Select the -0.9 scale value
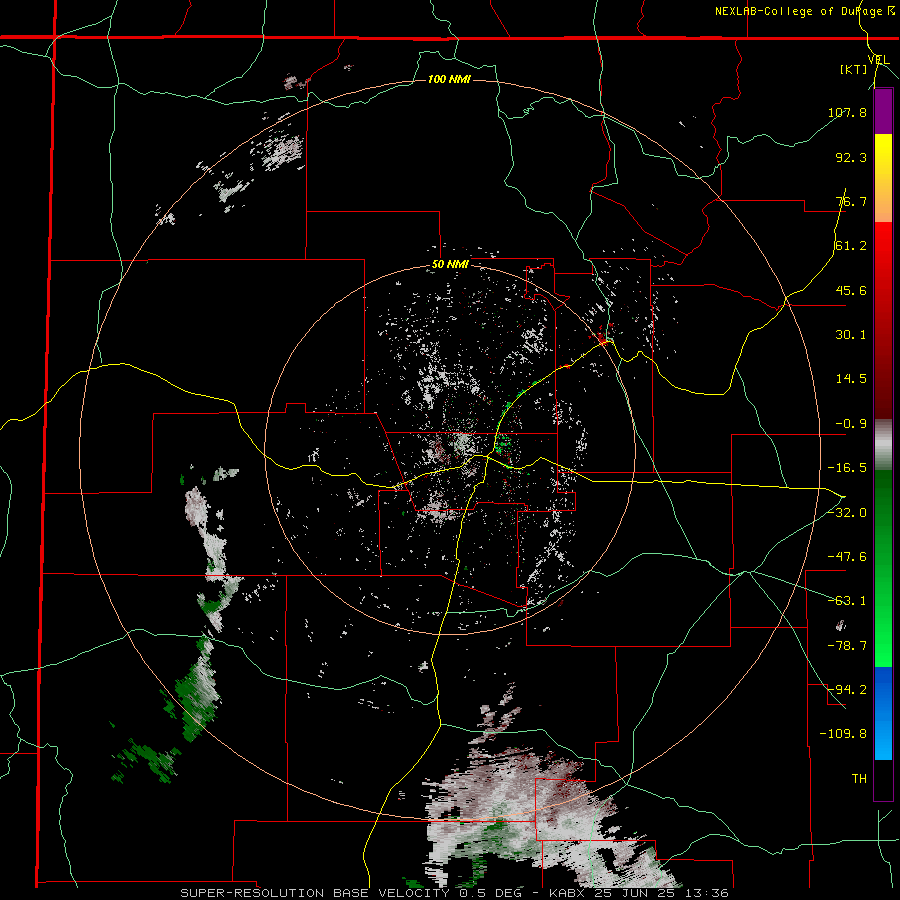 (851, 424)
